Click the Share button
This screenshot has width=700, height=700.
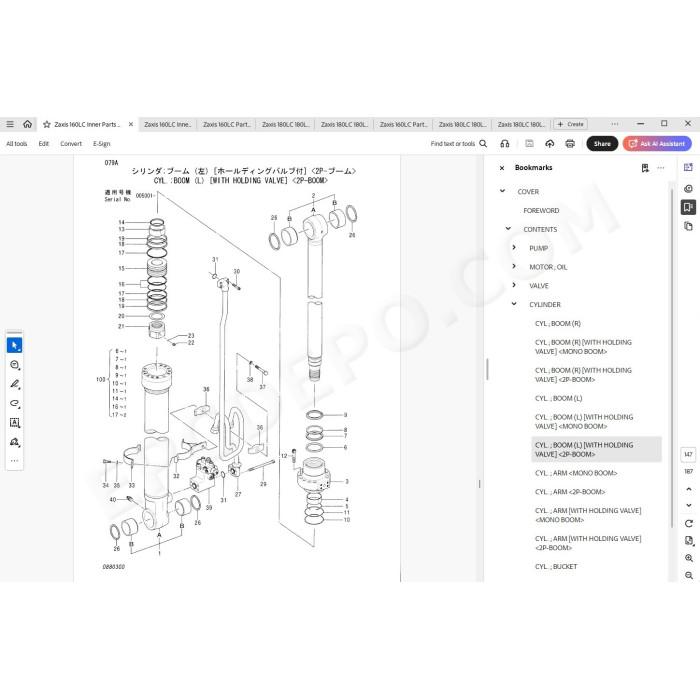pos(602,144)
